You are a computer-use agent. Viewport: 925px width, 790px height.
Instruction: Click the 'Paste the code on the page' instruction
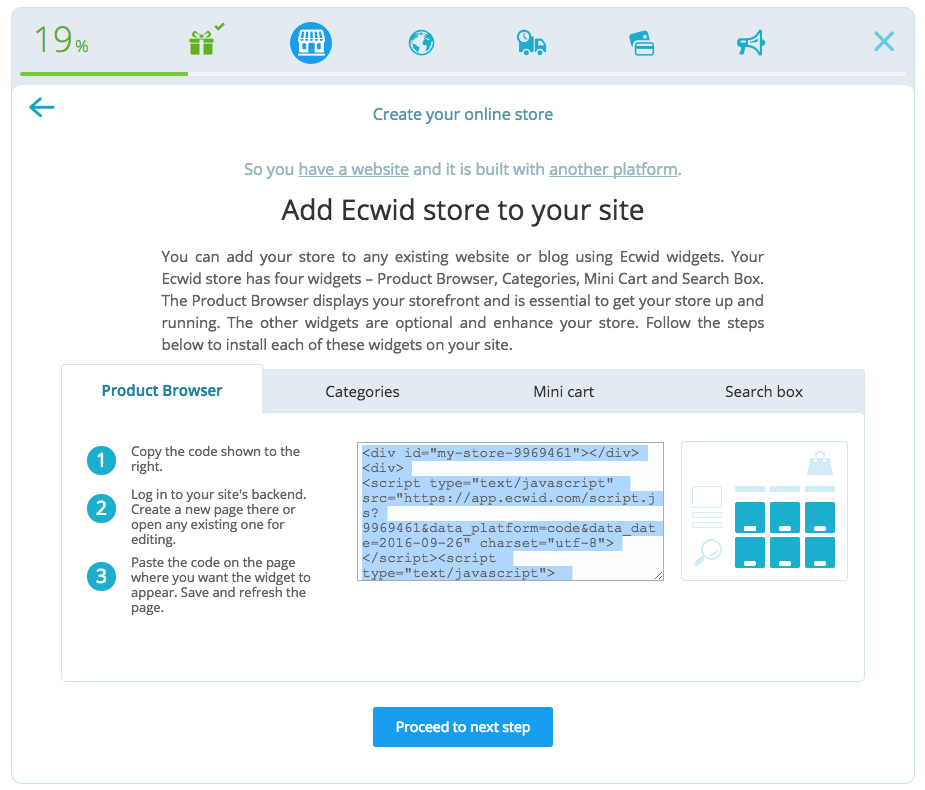coord(221,585)
